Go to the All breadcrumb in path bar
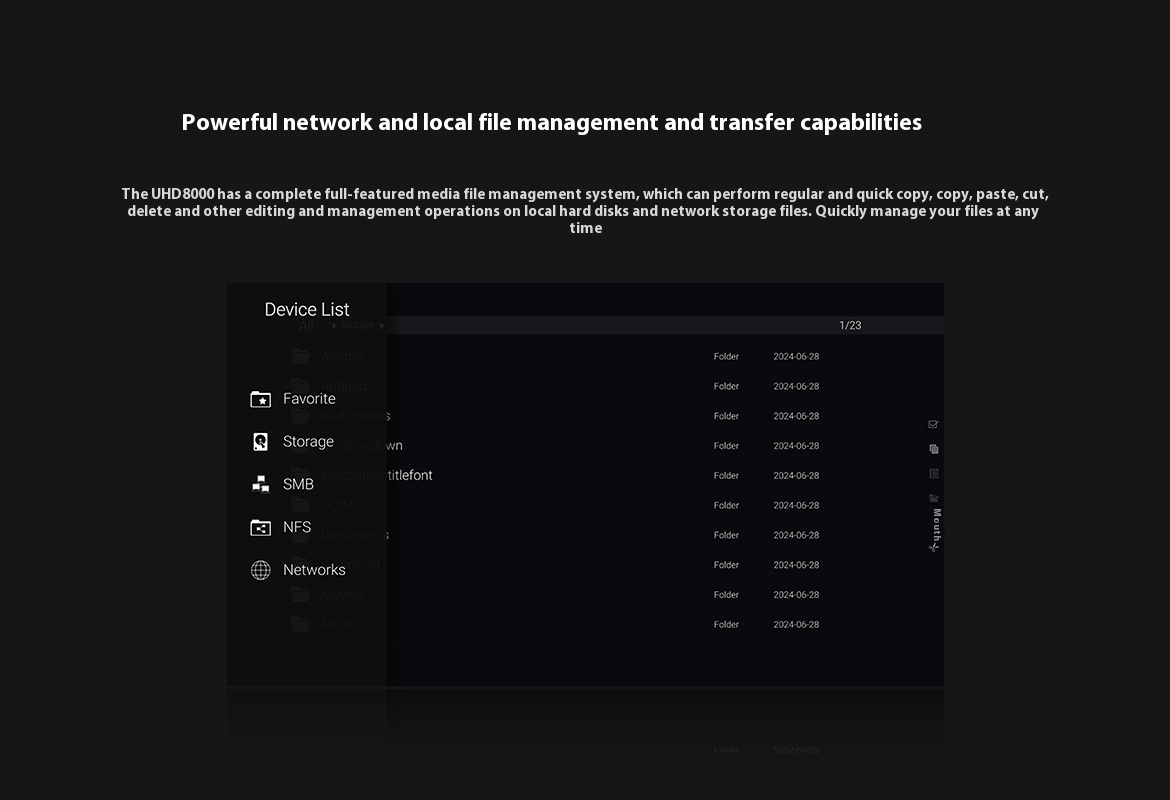The image size is (1170, 800). coord(306,326)
